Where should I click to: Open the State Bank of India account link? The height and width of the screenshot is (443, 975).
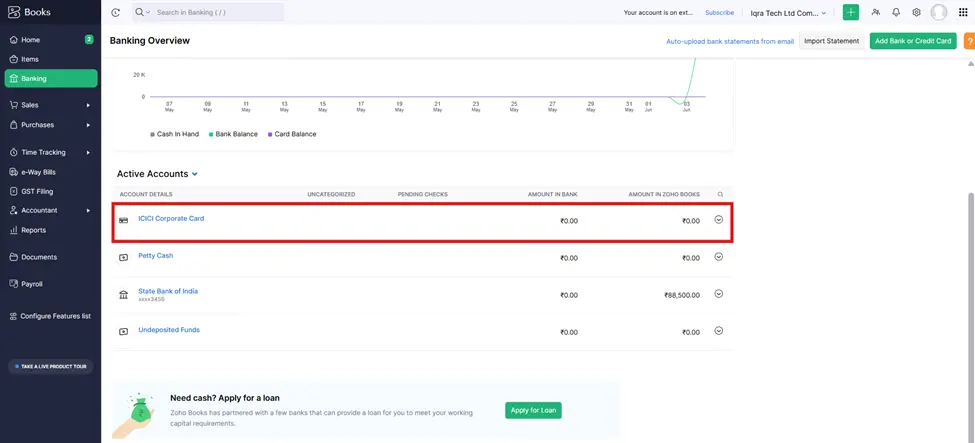(x=168, y=291)
